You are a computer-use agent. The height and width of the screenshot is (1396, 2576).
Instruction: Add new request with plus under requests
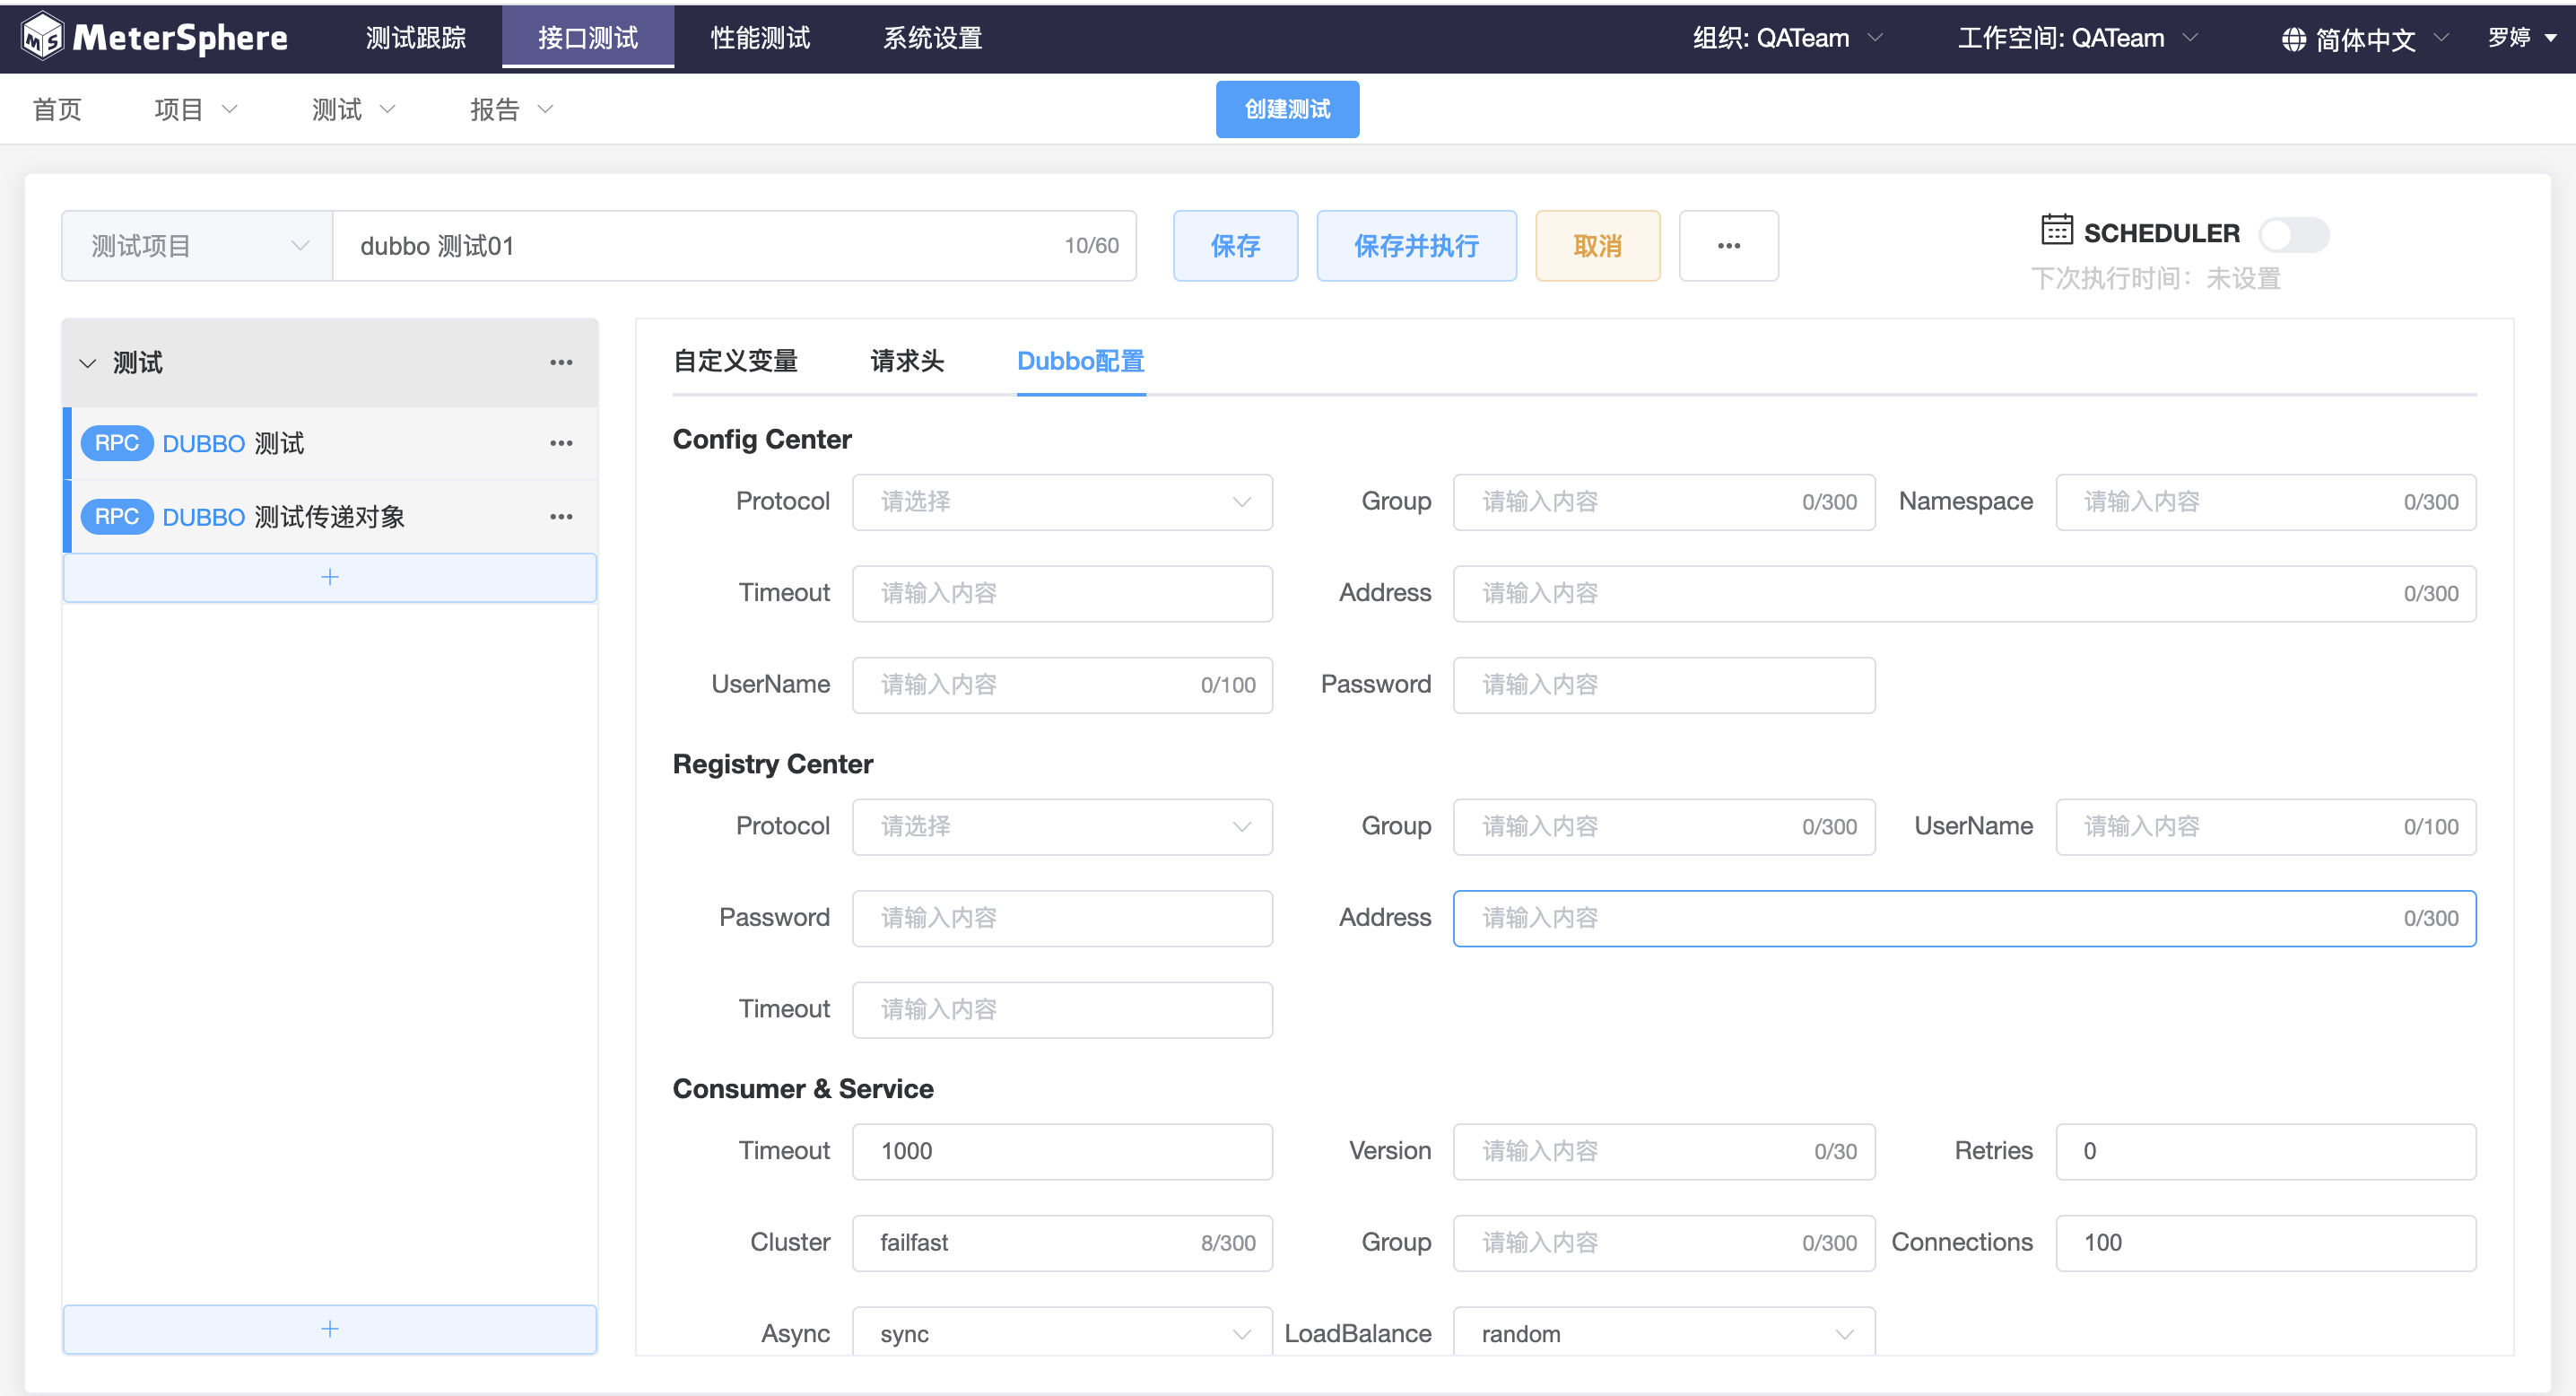point(330,577)
